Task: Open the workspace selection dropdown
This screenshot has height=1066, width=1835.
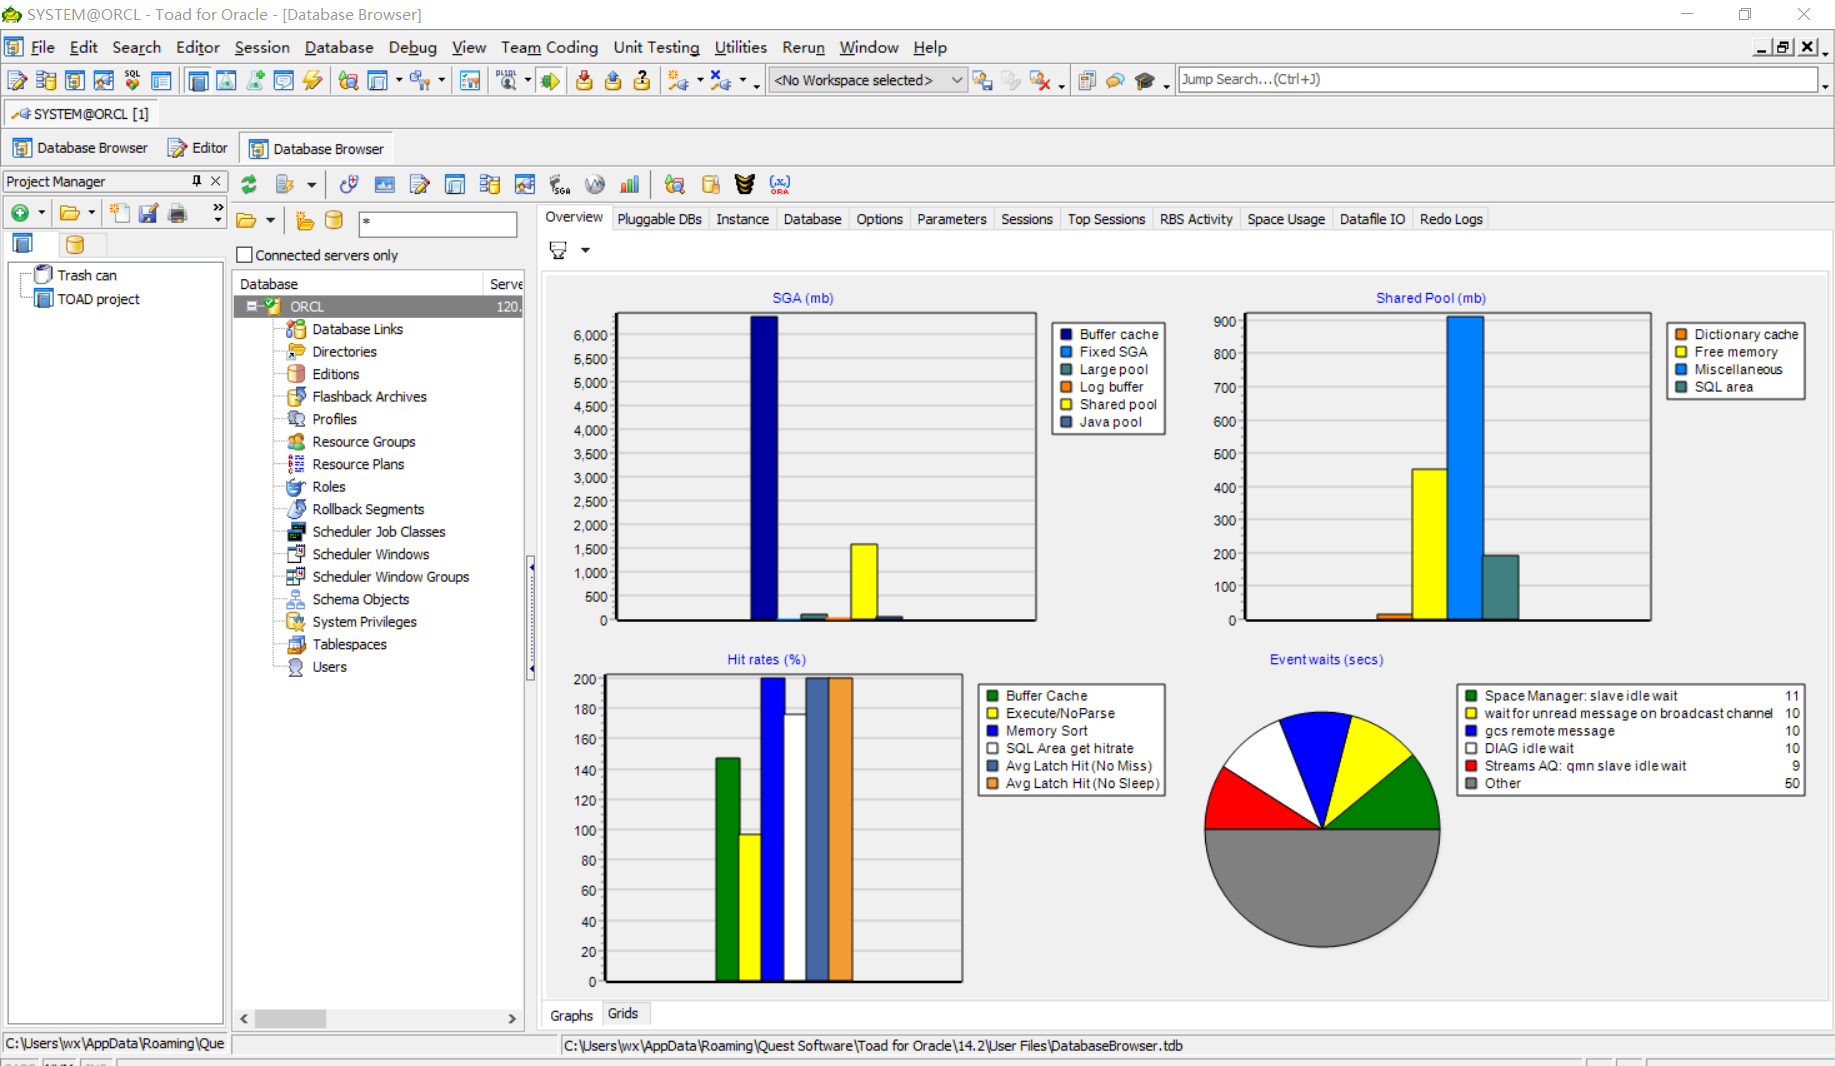Action: (x=957, y=80)
